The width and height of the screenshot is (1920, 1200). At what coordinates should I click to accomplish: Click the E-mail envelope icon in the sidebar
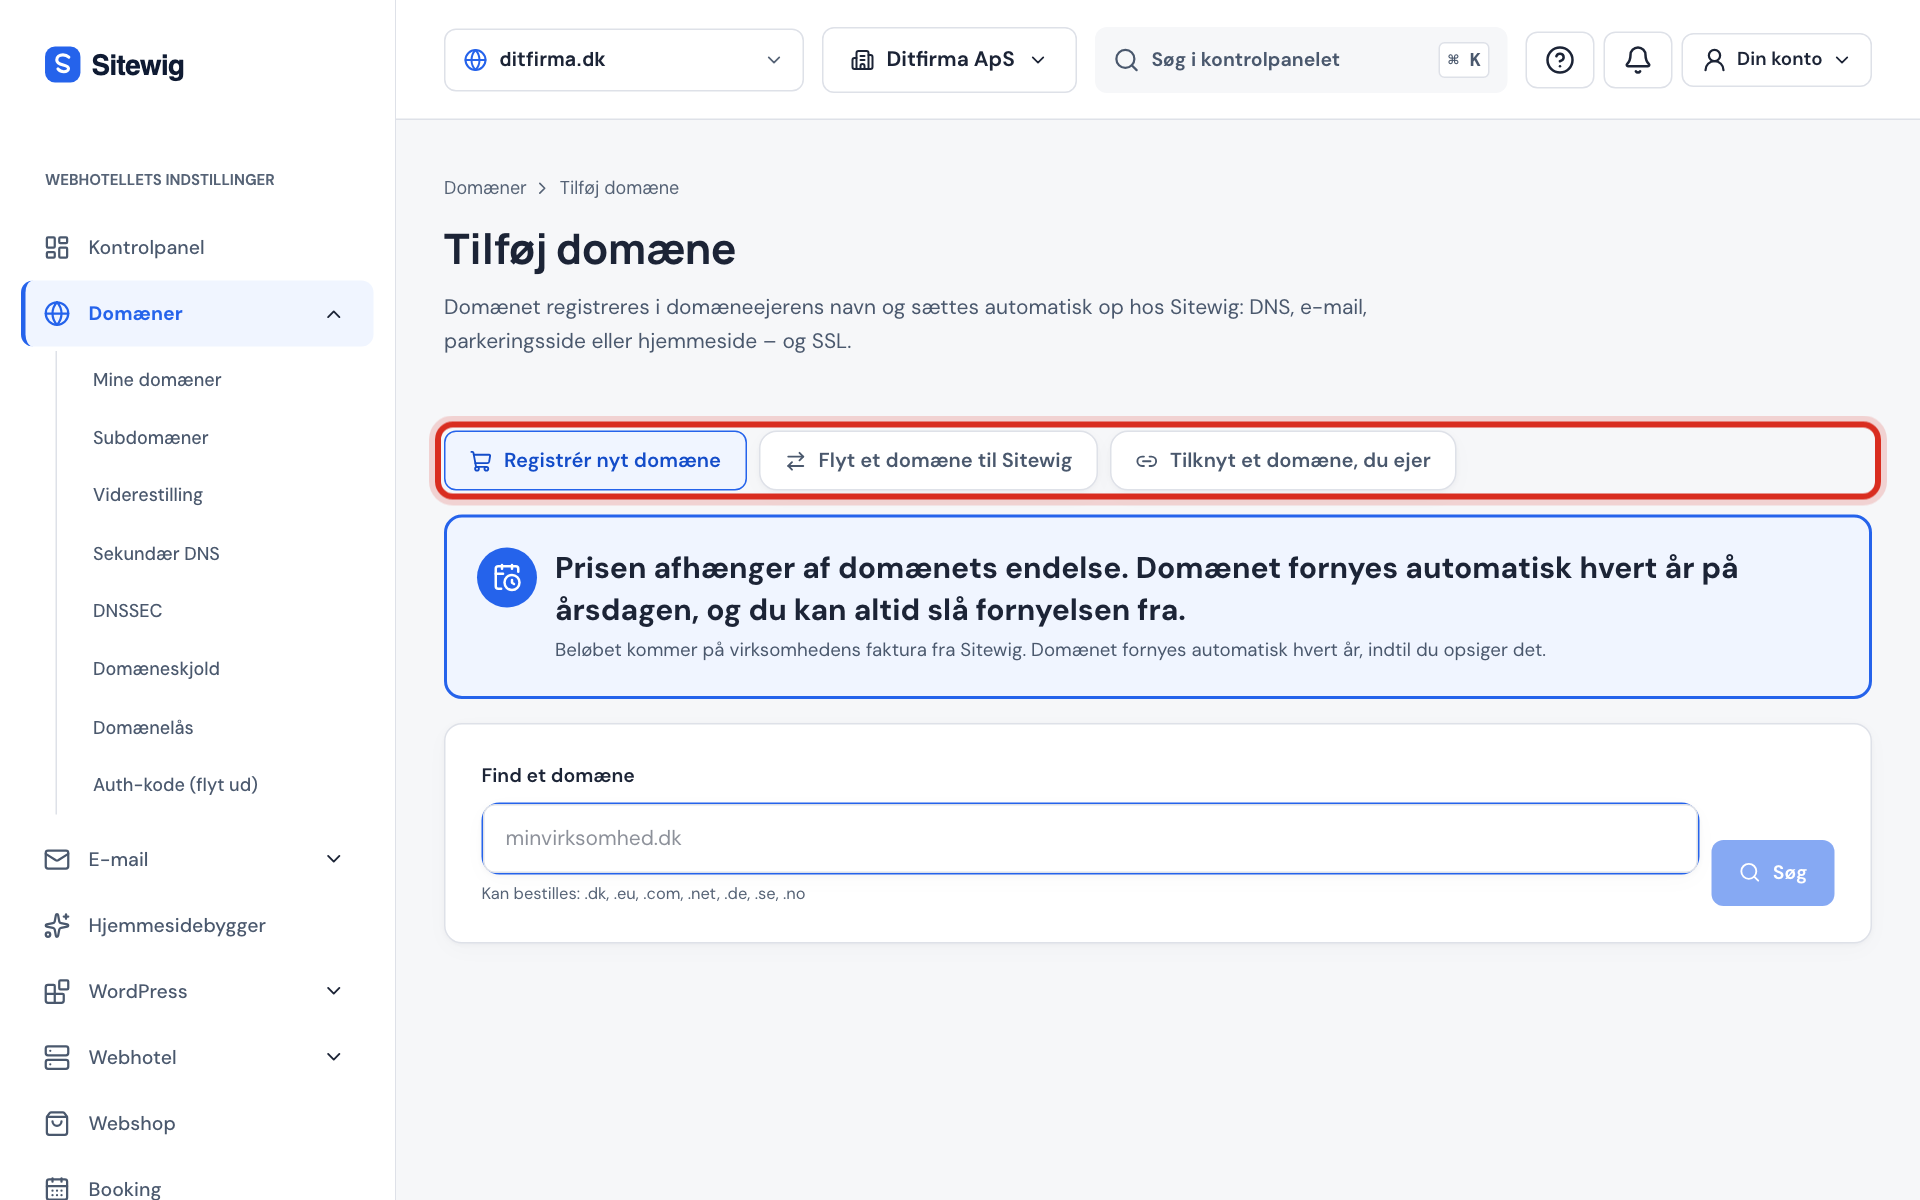pos(57,859)
